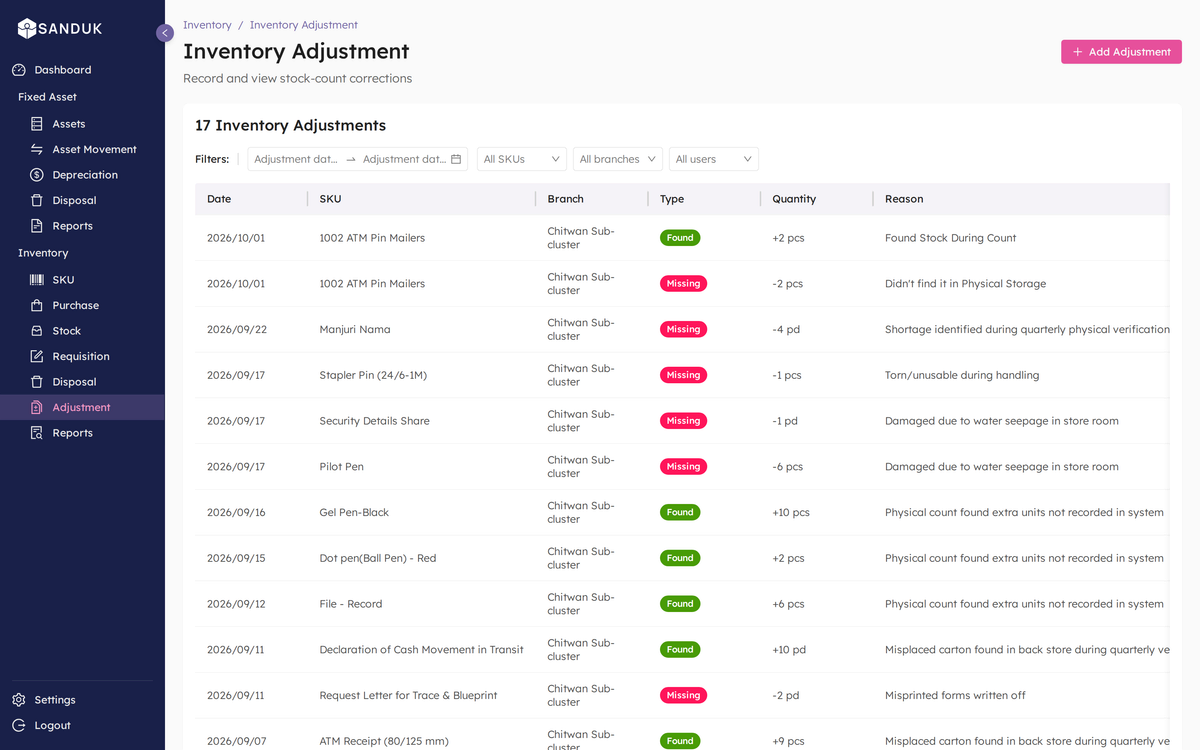Open the All users filter dropdown
The image size is (1200, 750).
pos(714,159)
